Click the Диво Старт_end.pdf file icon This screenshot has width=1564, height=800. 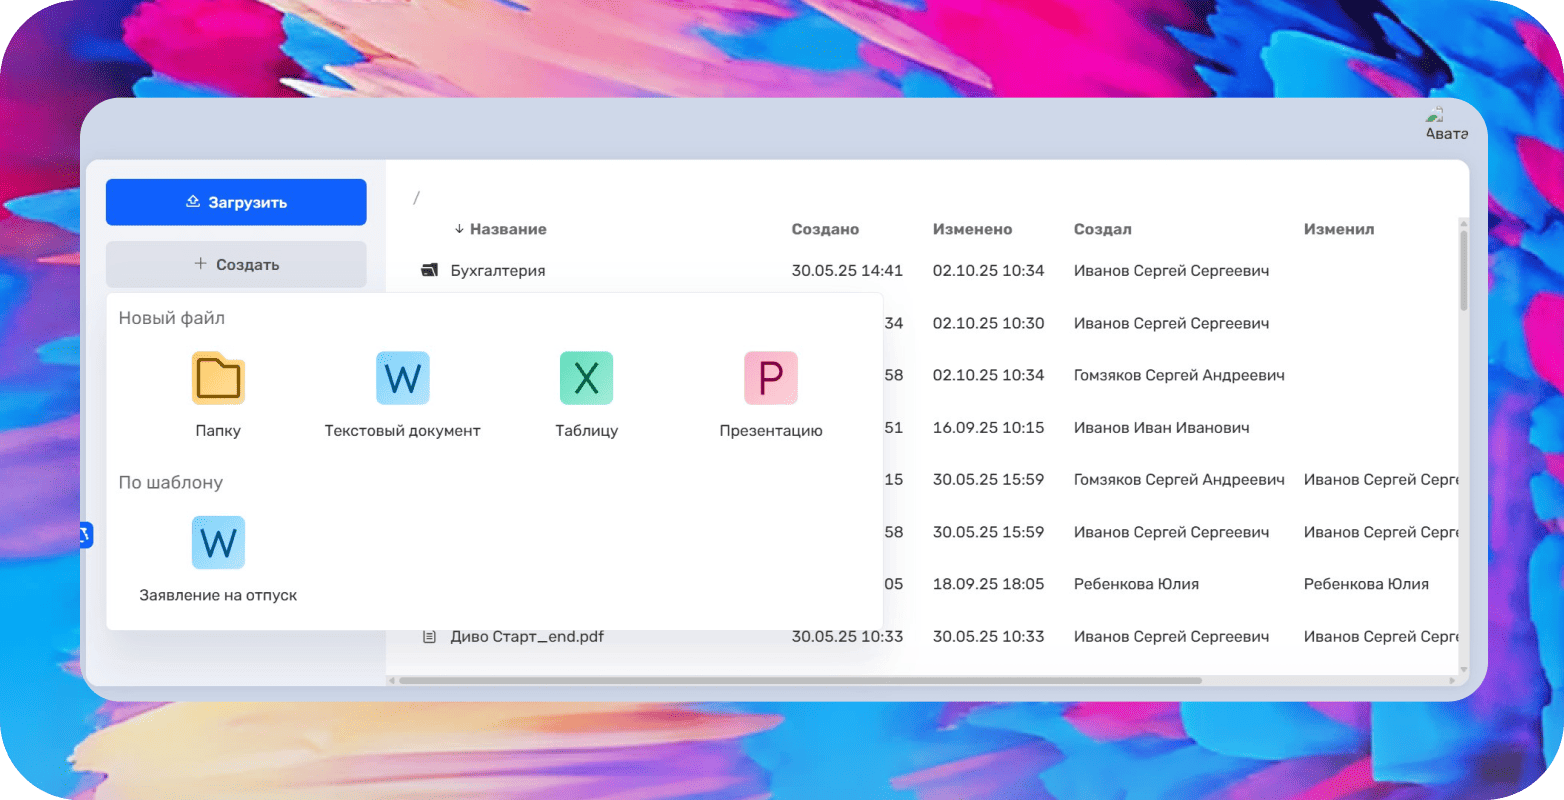point(430,637)
